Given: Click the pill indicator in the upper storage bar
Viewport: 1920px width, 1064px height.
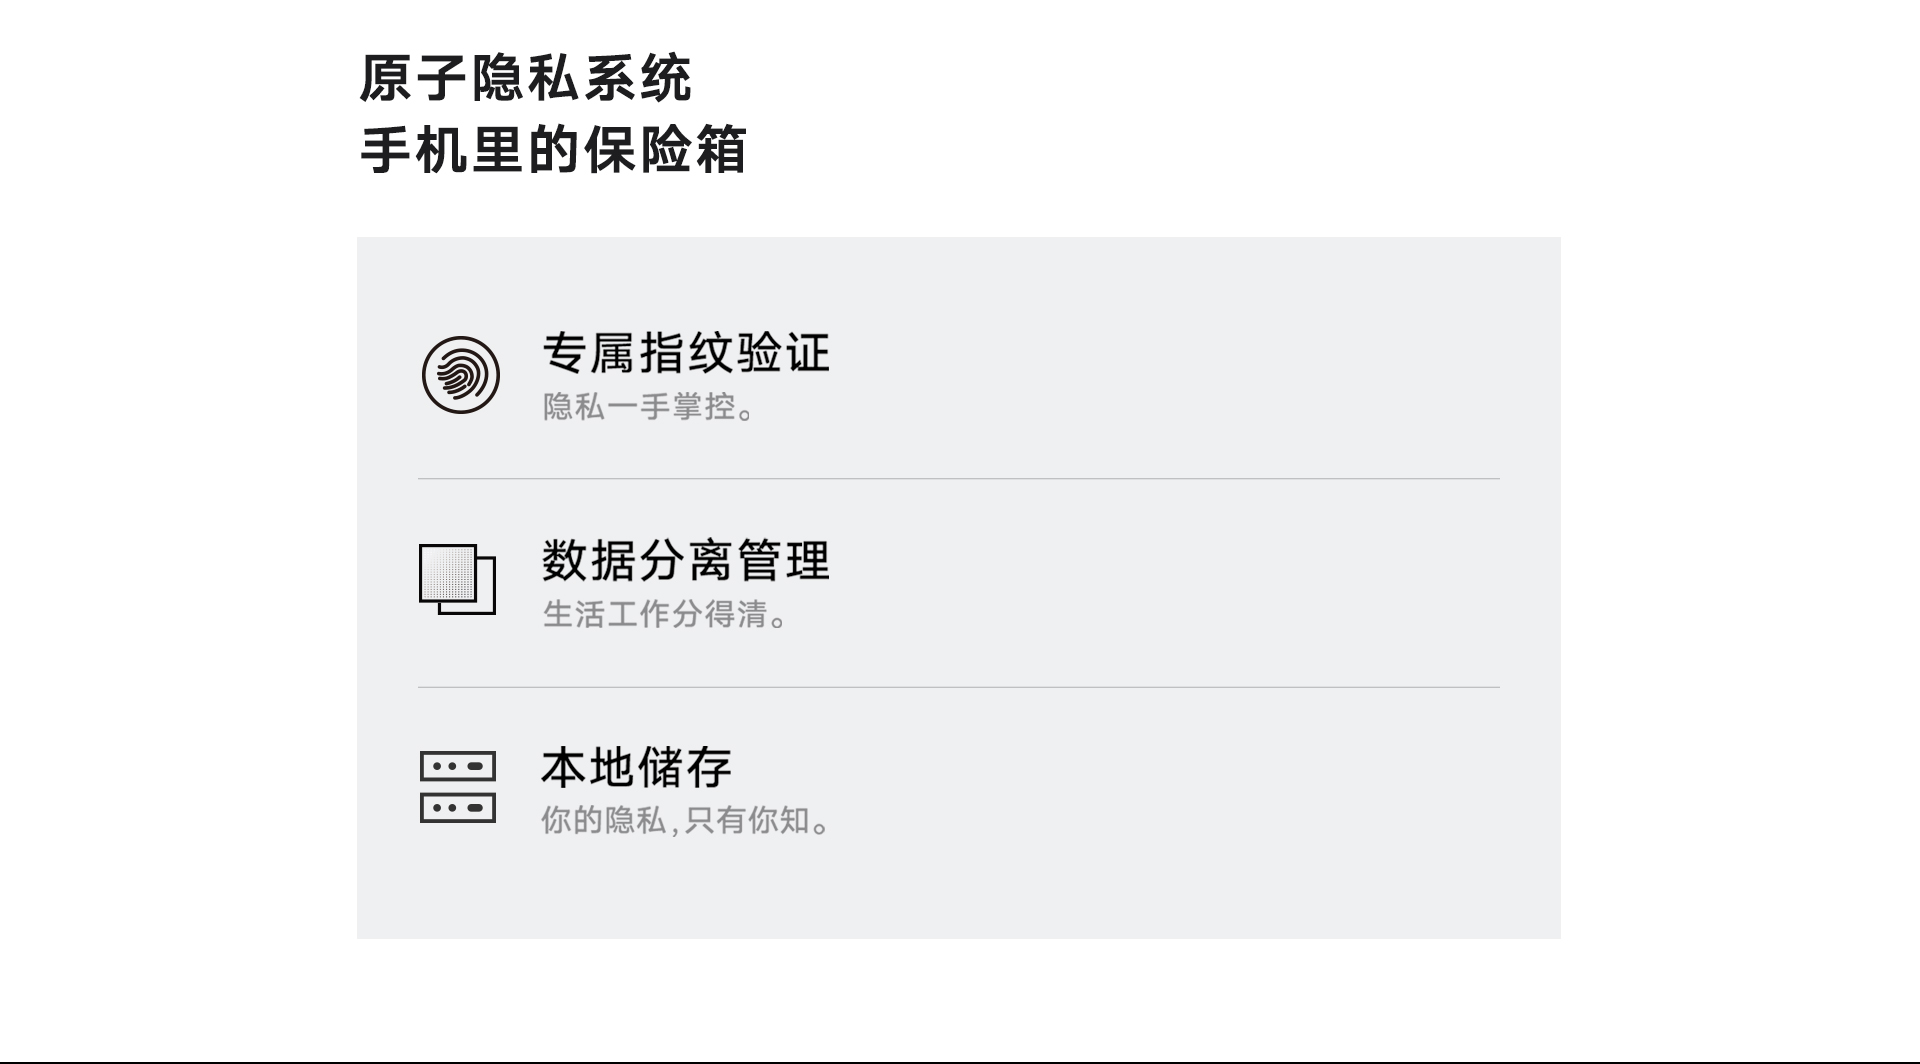Looking at the screenshot, I should [x=476, y=766].
